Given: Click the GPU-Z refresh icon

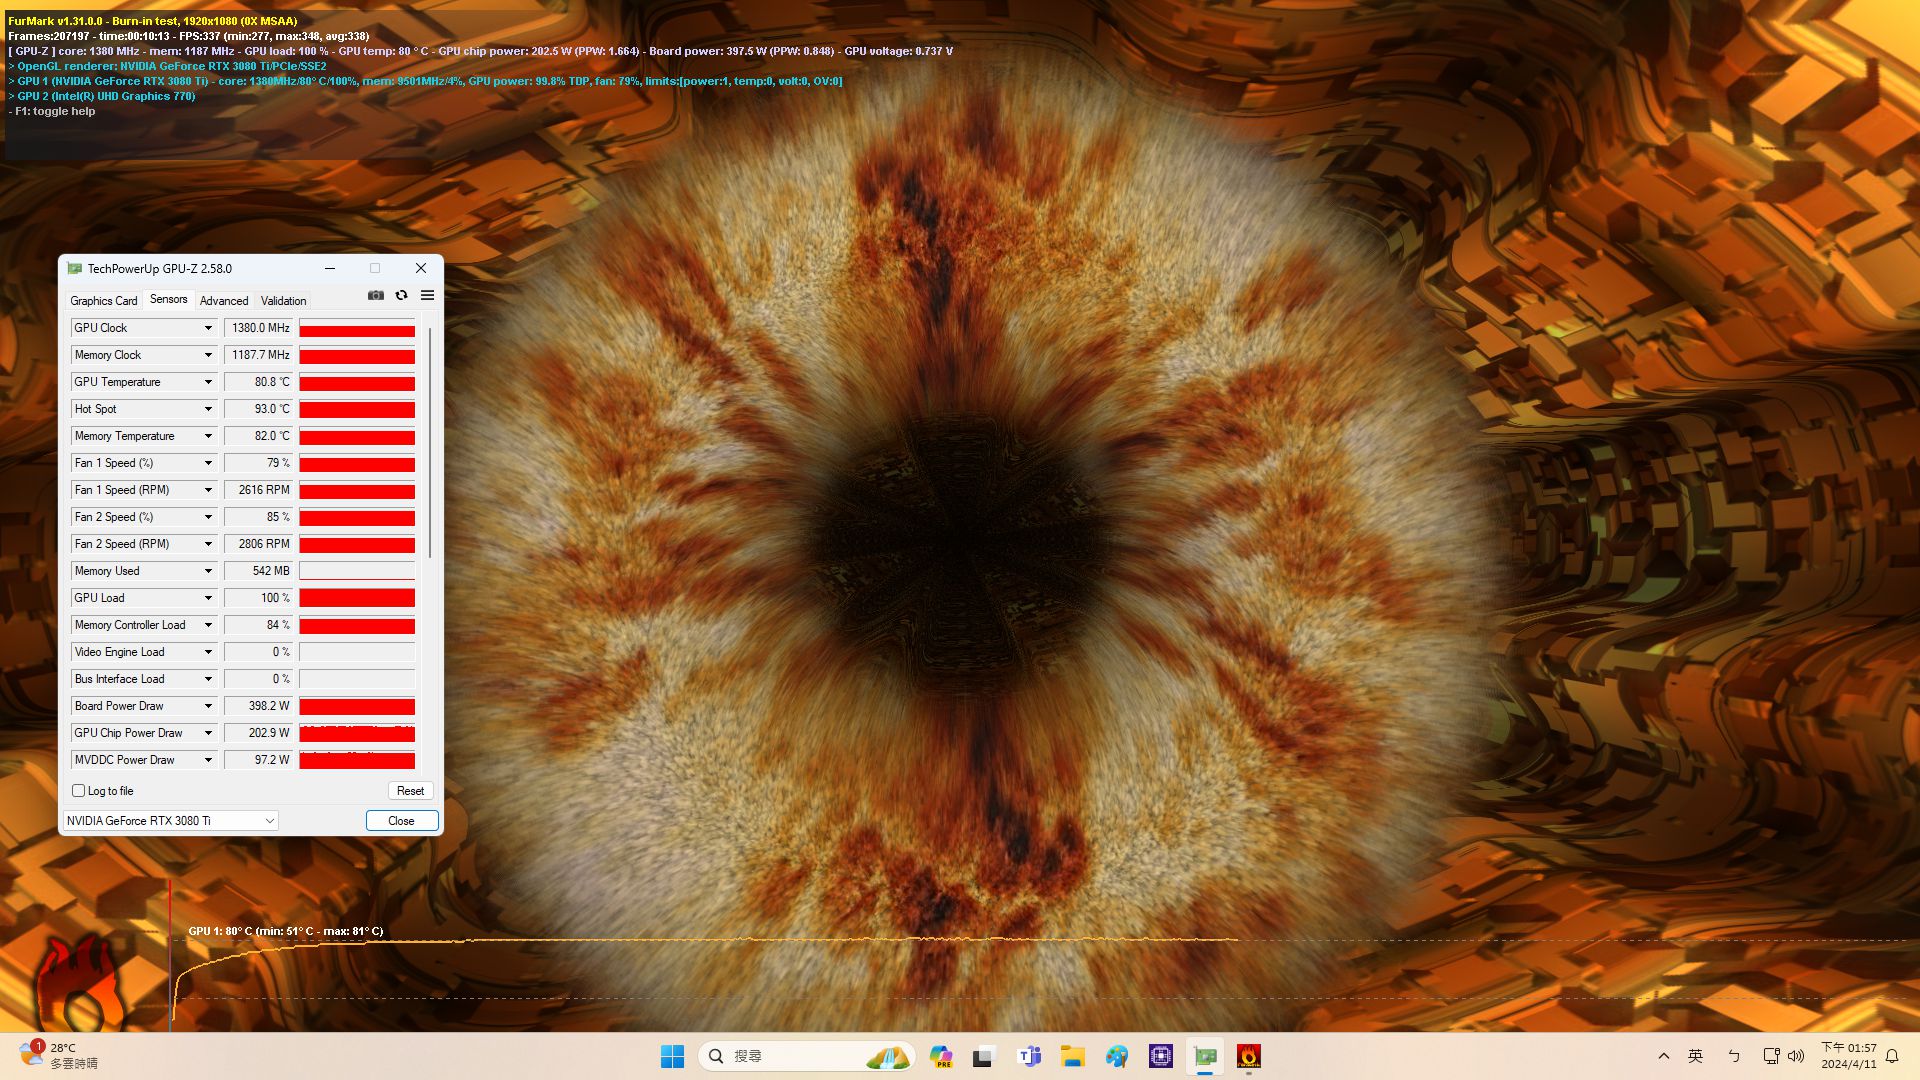Looking at the screenshot, I should coord(401,295).
